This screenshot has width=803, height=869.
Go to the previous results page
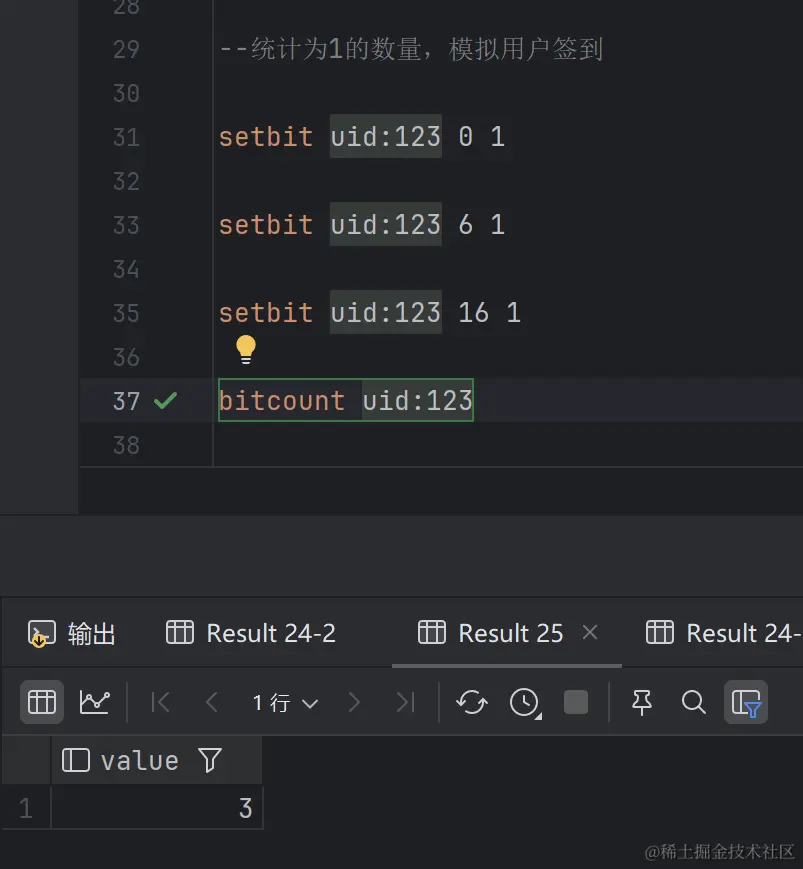pyautogui.click(x=211, y=703)
